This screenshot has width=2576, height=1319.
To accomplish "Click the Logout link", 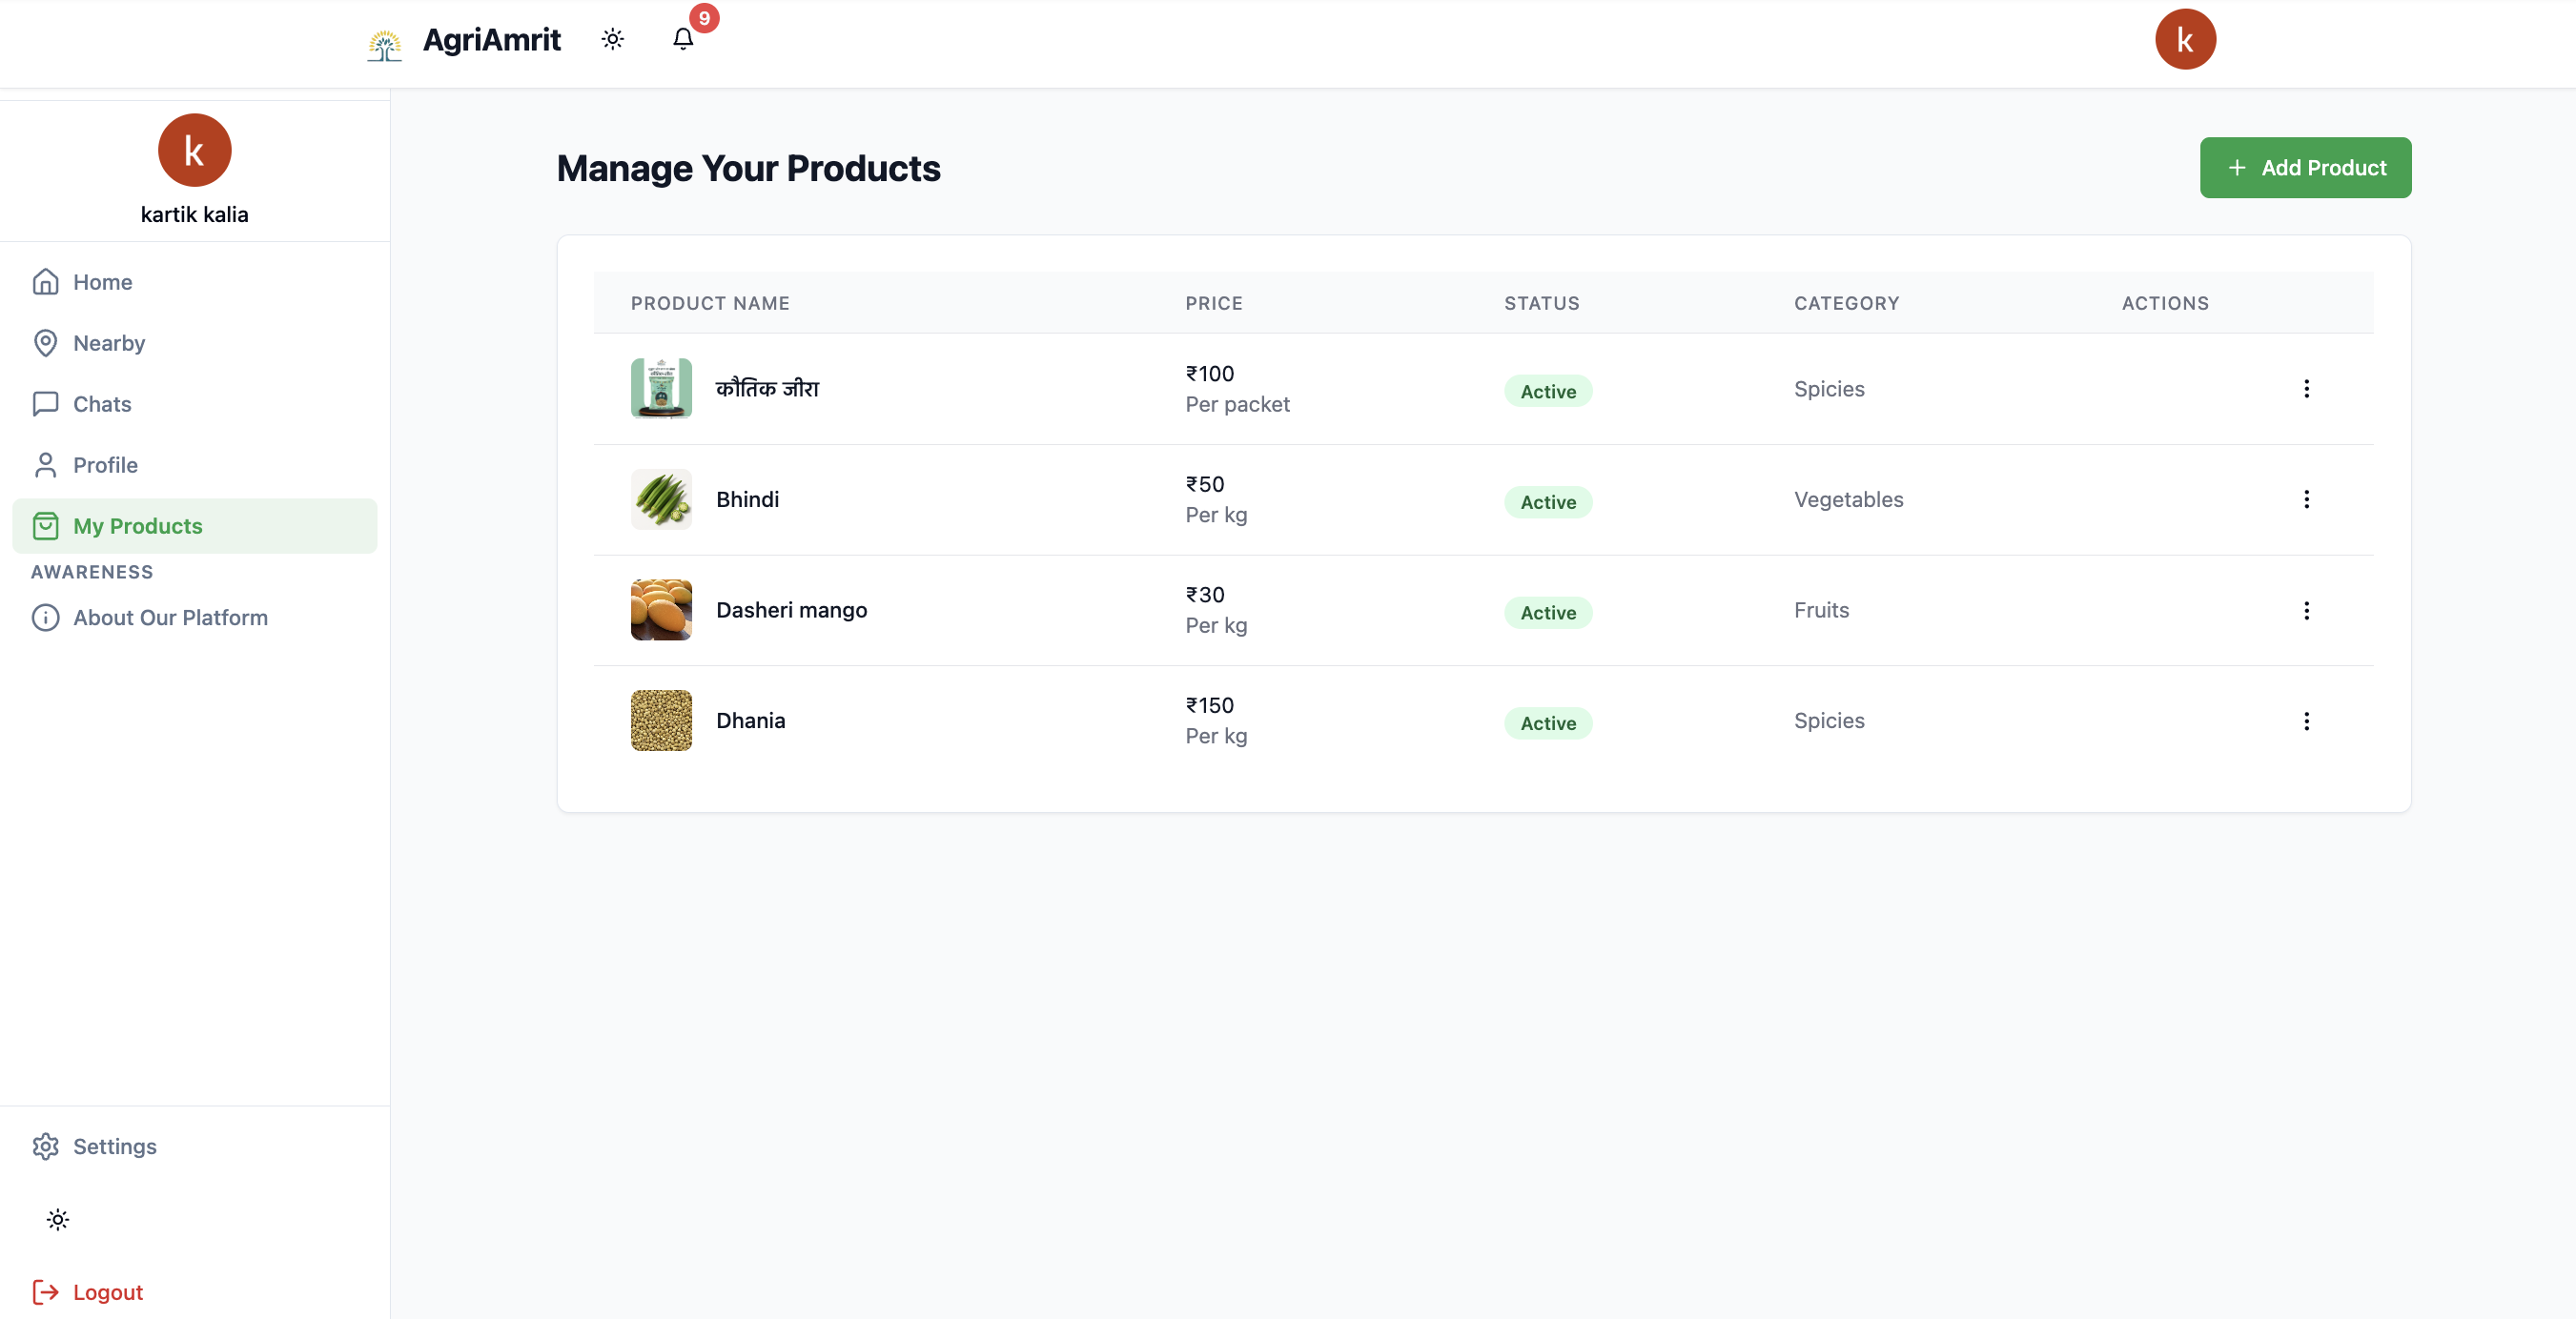I will click(x=107, y=1292).
